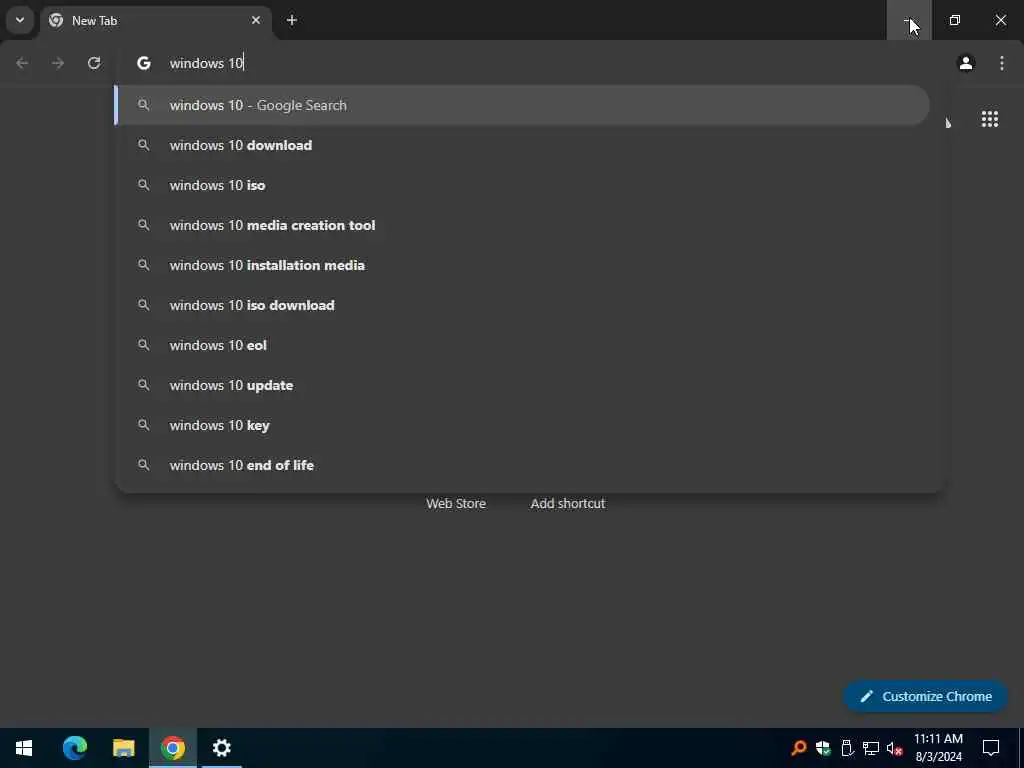Choose the 'windows 10 update' suggestion
Screen dimensions: 1024x768
[x=522, y=385]
